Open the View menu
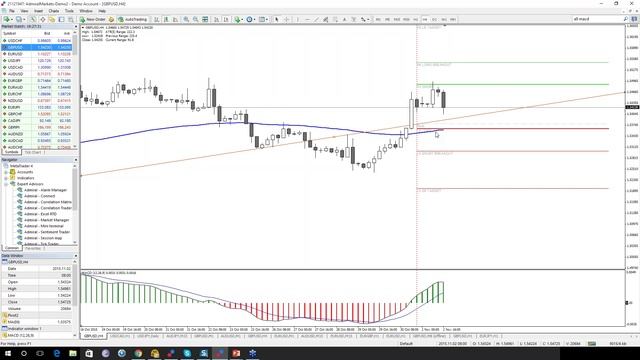Viewport: 640px width, 360px height. coord(24,11)
